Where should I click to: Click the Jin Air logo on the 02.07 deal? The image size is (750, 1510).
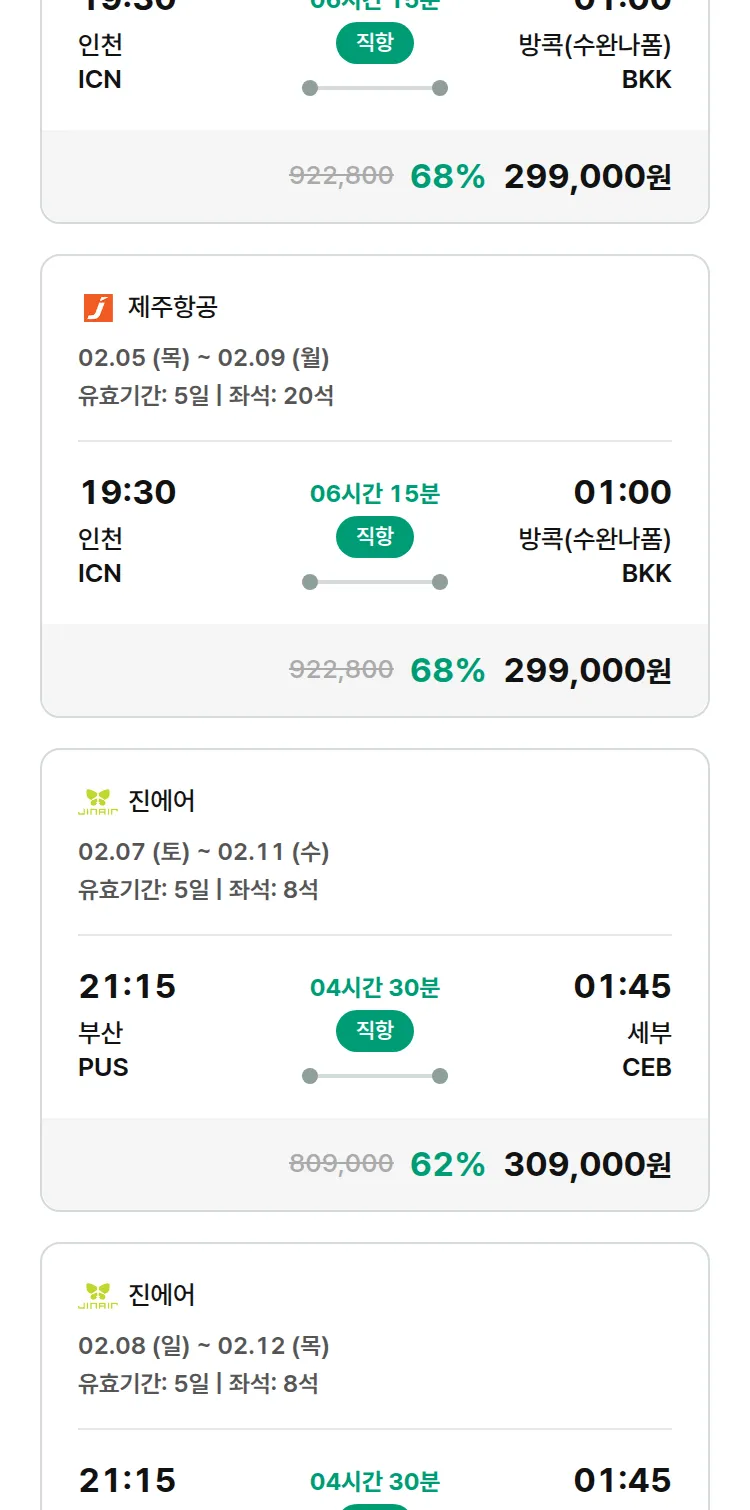pos(98,802)
